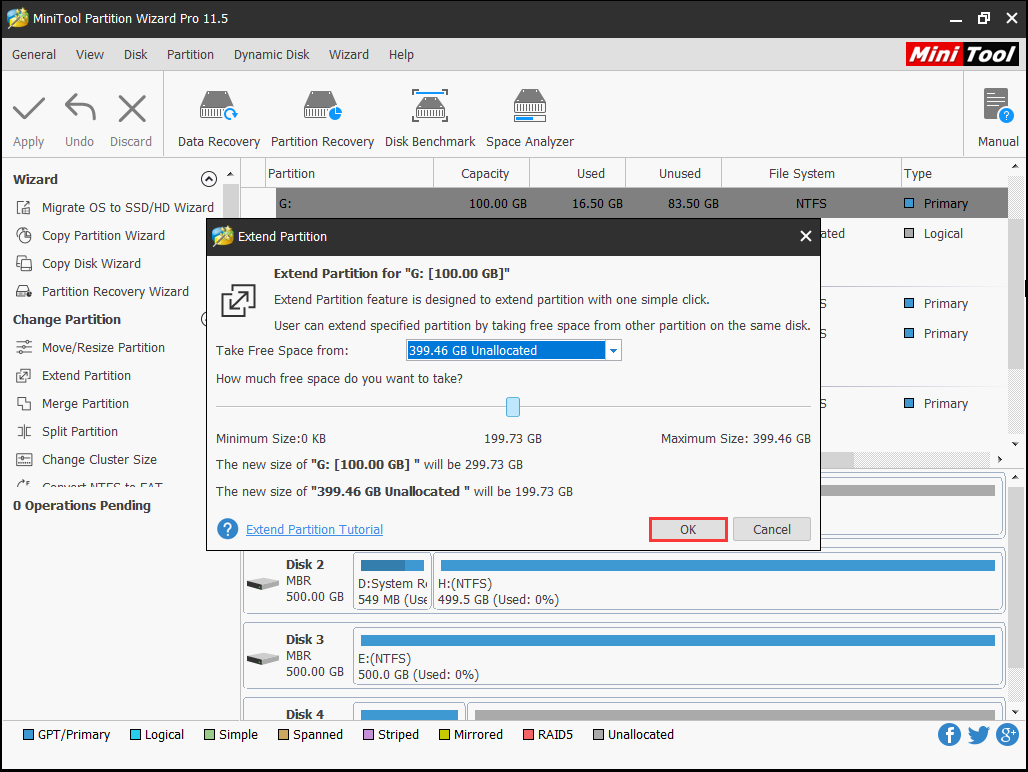Image resolution: width=1028 pixels, height=772 pixels.
Task: Click the Partition column header
Action: tap(349, 174)
